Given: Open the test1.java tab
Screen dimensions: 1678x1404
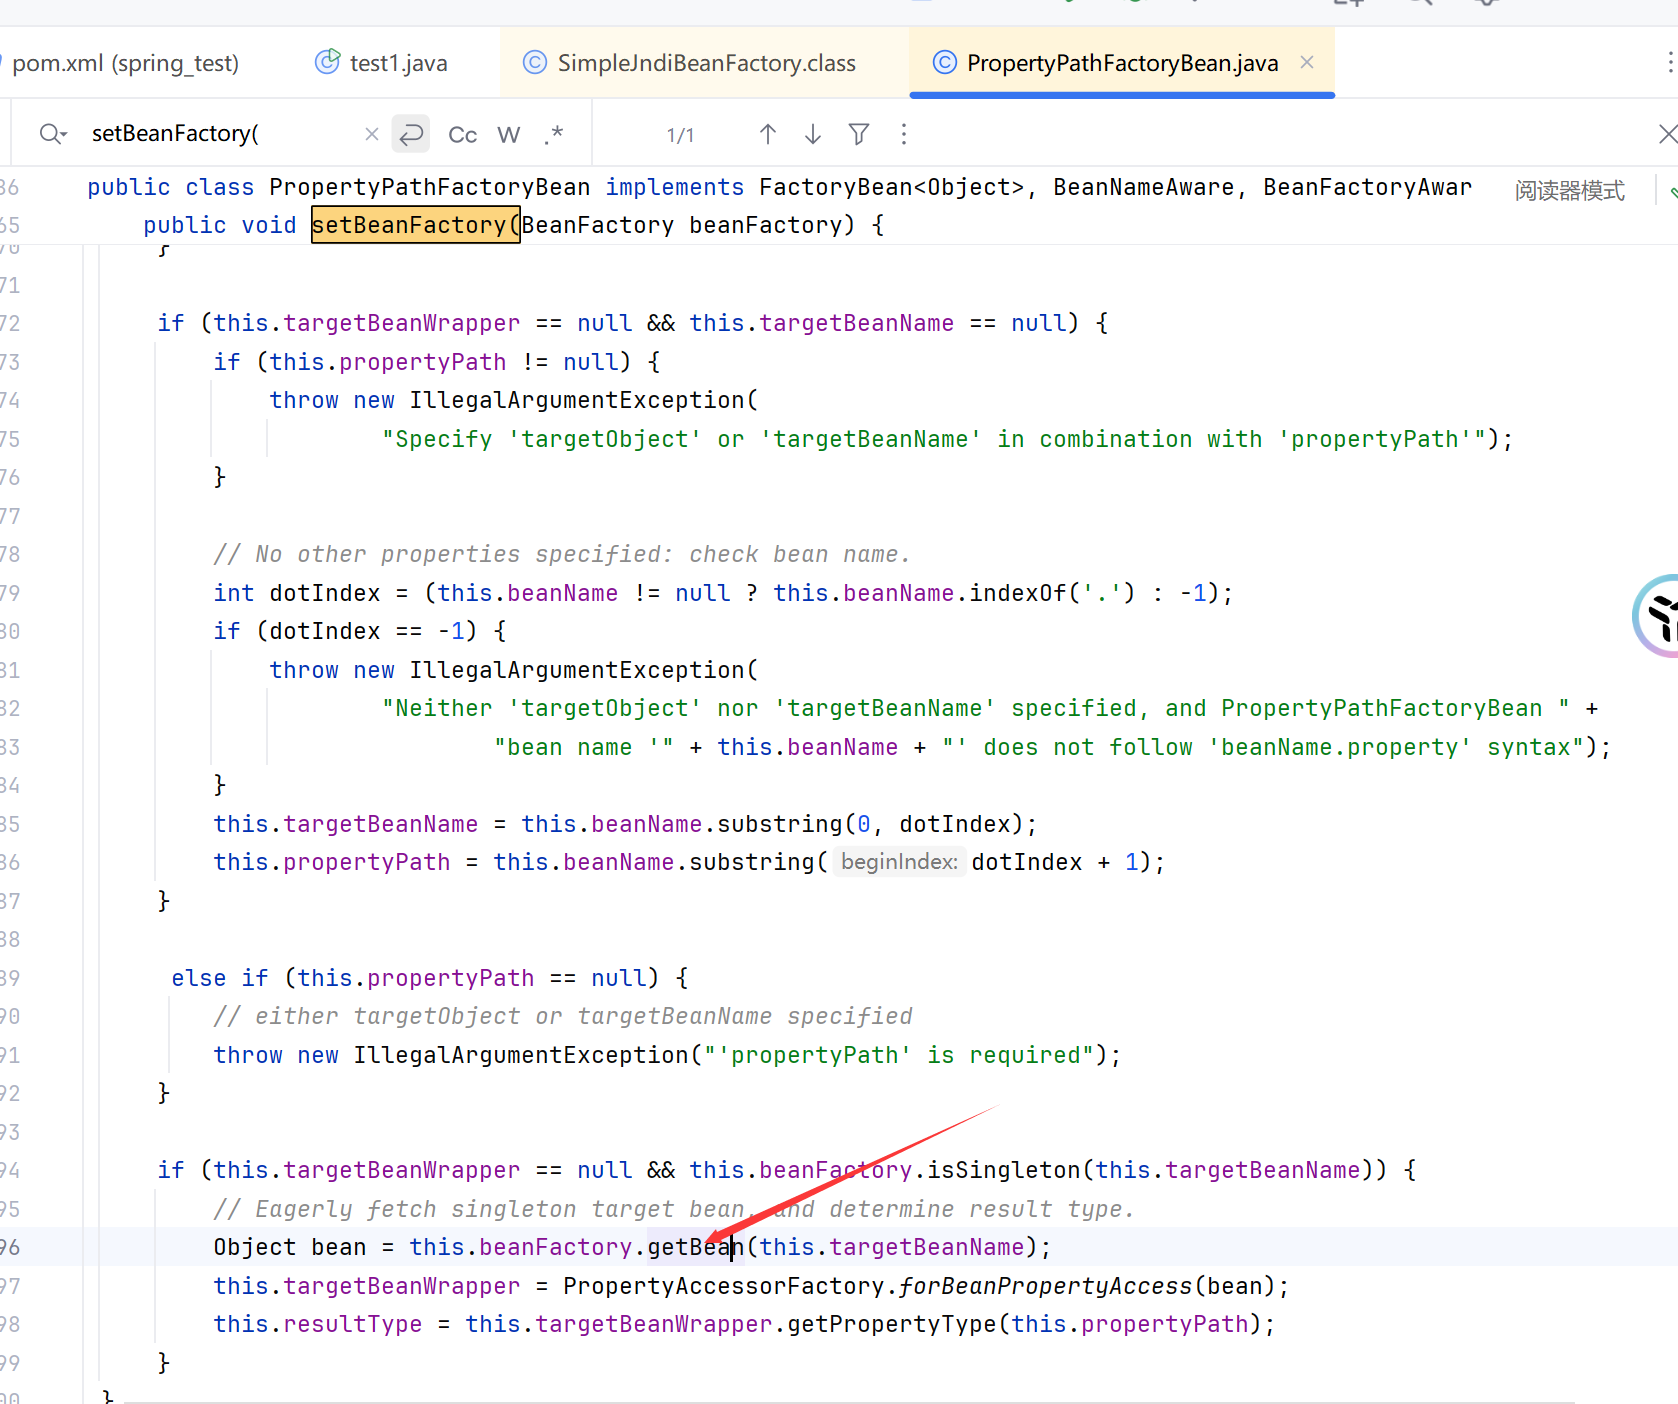Looking at the screenshot, I should pyautogui.click(x=381, y=63).
